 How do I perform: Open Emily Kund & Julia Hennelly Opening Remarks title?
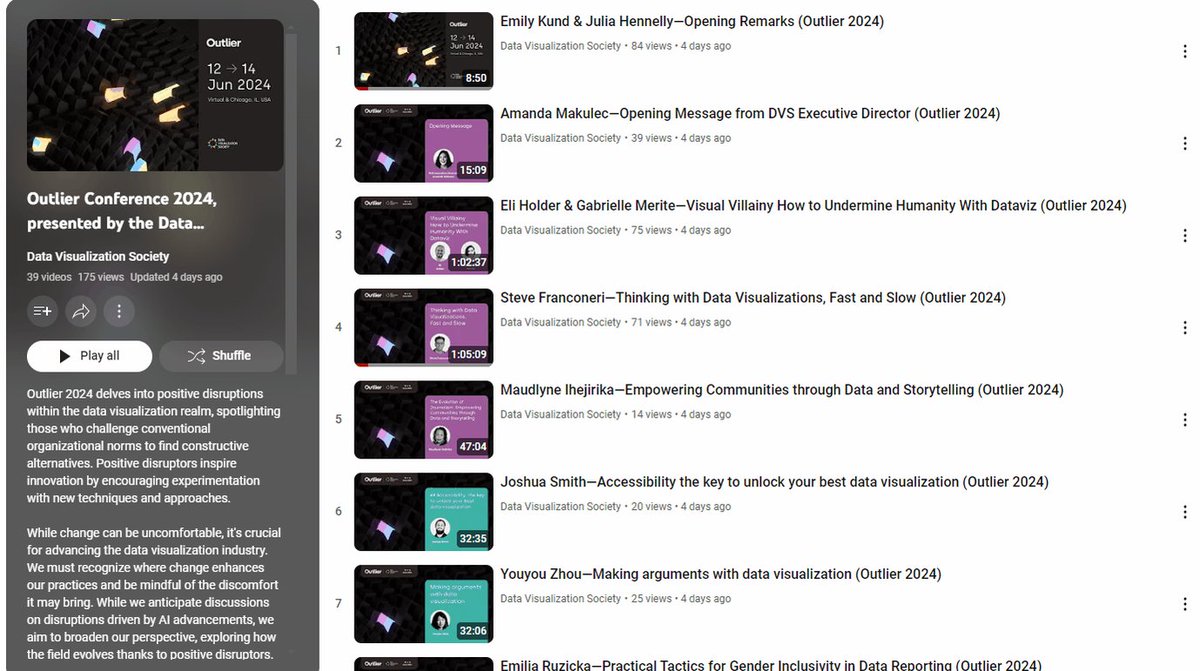point(692,21)
